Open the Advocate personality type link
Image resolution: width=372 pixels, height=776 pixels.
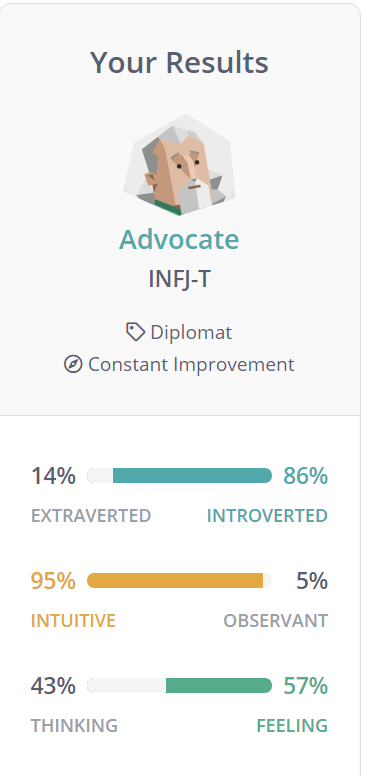point(179,240)
